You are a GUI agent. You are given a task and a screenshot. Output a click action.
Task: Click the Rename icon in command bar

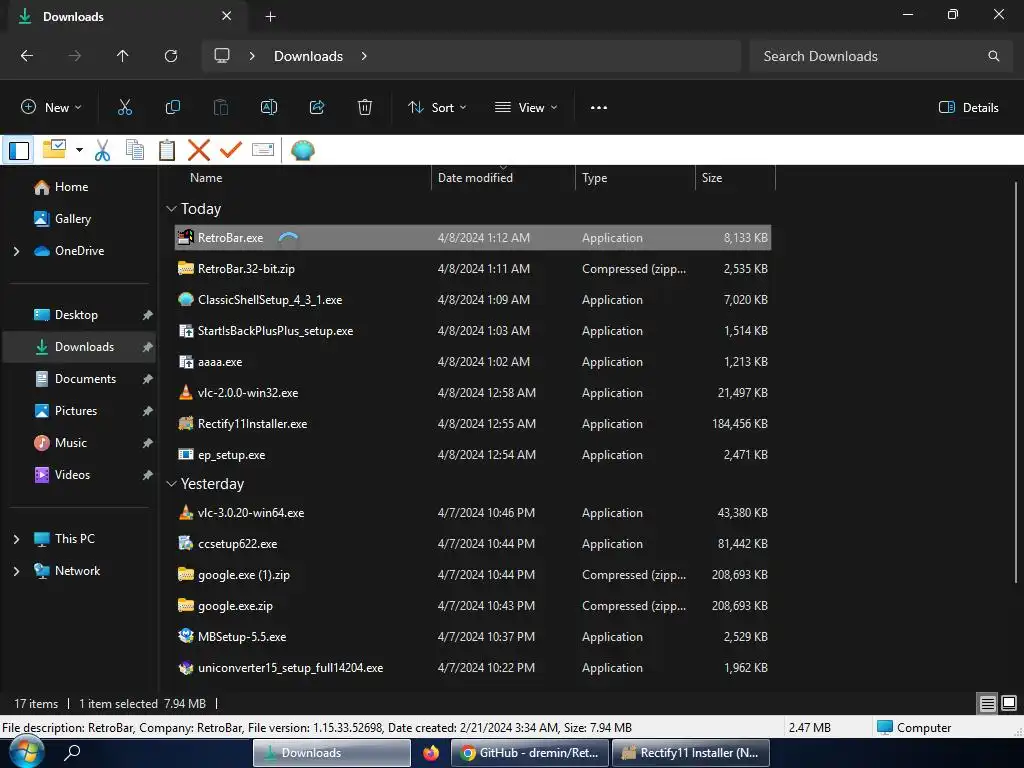coord(268,107)
